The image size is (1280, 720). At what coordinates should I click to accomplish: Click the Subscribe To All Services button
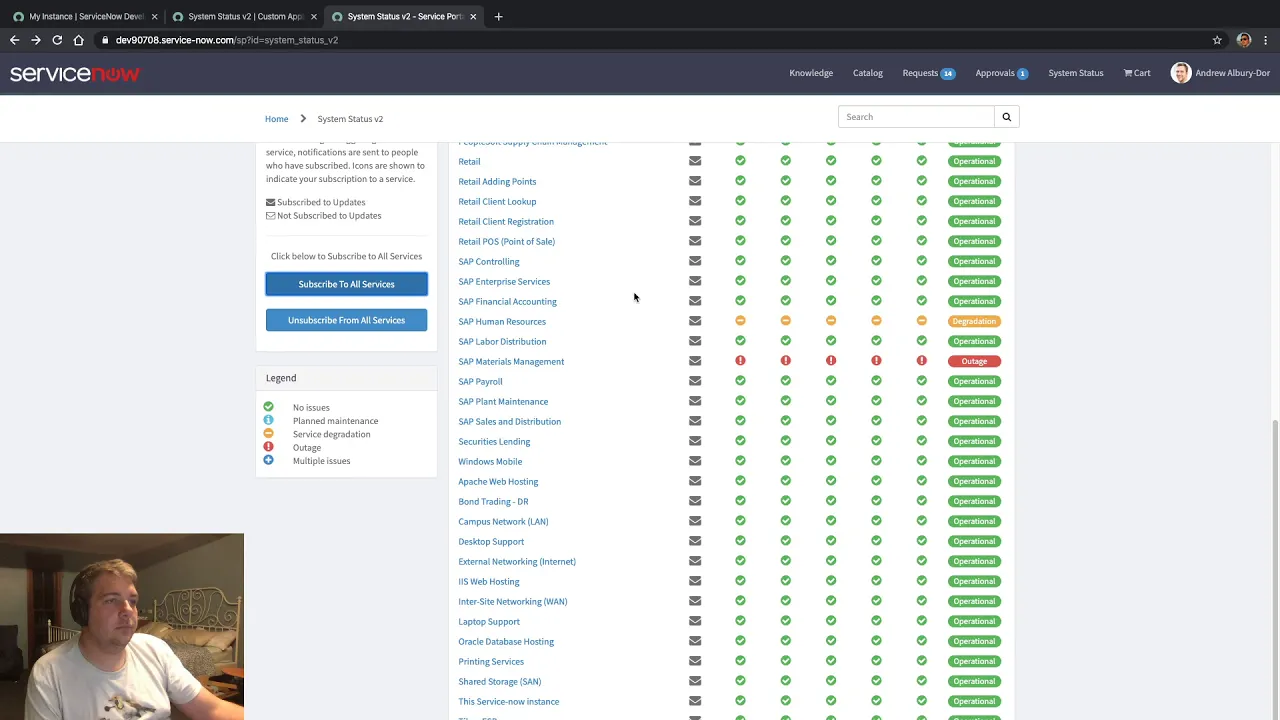point(346,284)
